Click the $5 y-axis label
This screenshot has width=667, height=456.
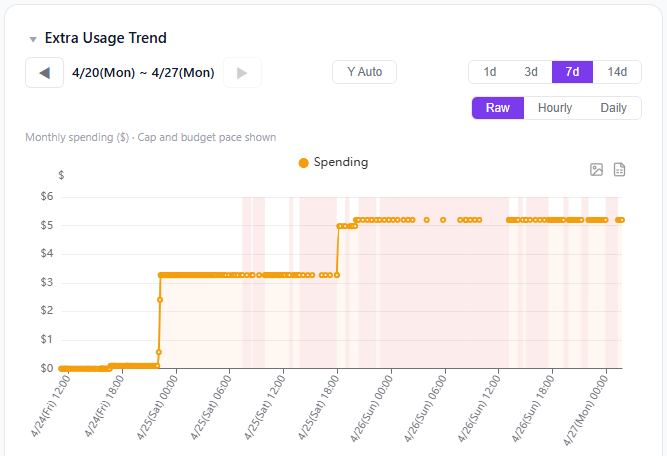(46, 226)
